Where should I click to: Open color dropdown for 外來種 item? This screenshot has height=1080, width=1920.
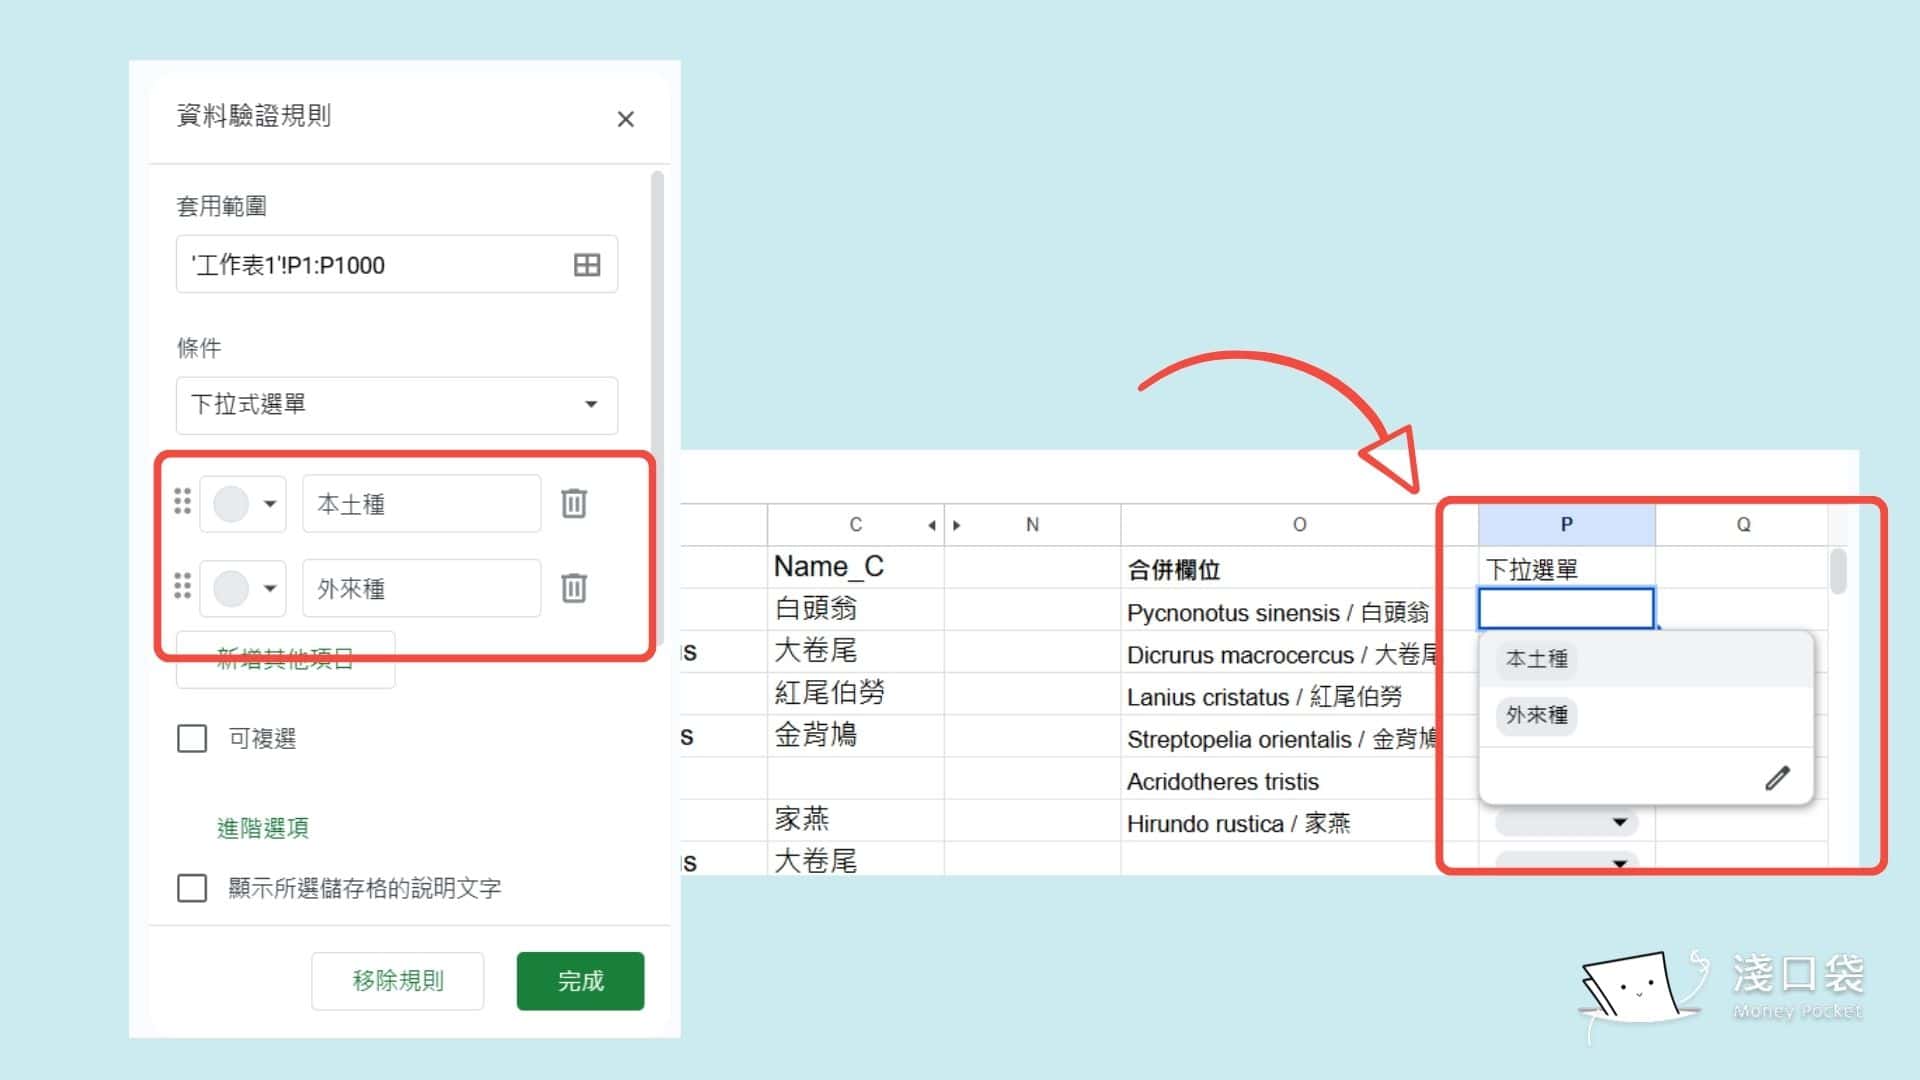[244, 588]
